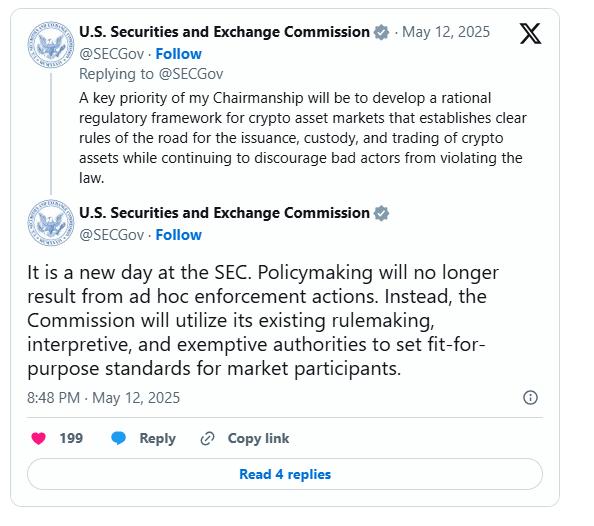The height and width of the screenshot is (526, 594).
Task: Click the top U.S. Securities and Exchange Commission name
Action: (224, 32)
